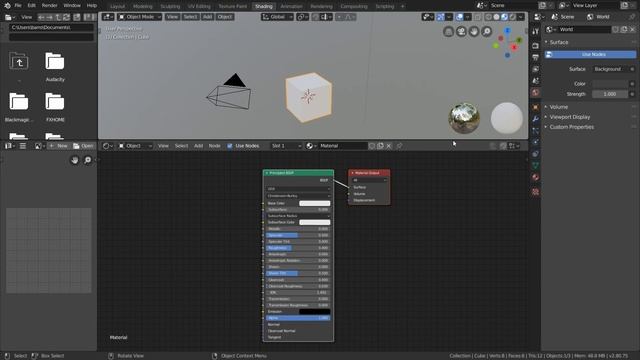Click the Base Color swatch on Principled BSDF

click(x=315, y=203)
